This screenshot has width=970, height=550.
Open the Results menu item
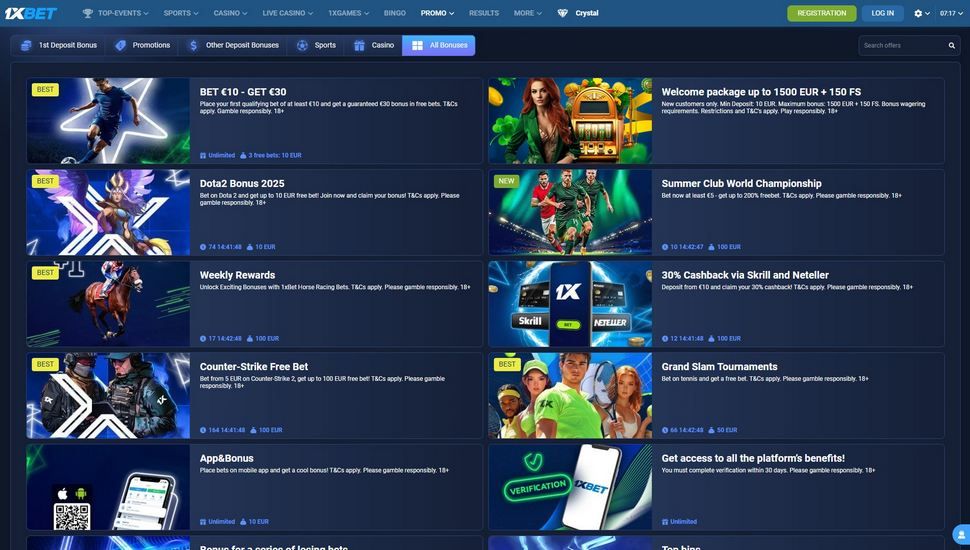tap(484, 13)
